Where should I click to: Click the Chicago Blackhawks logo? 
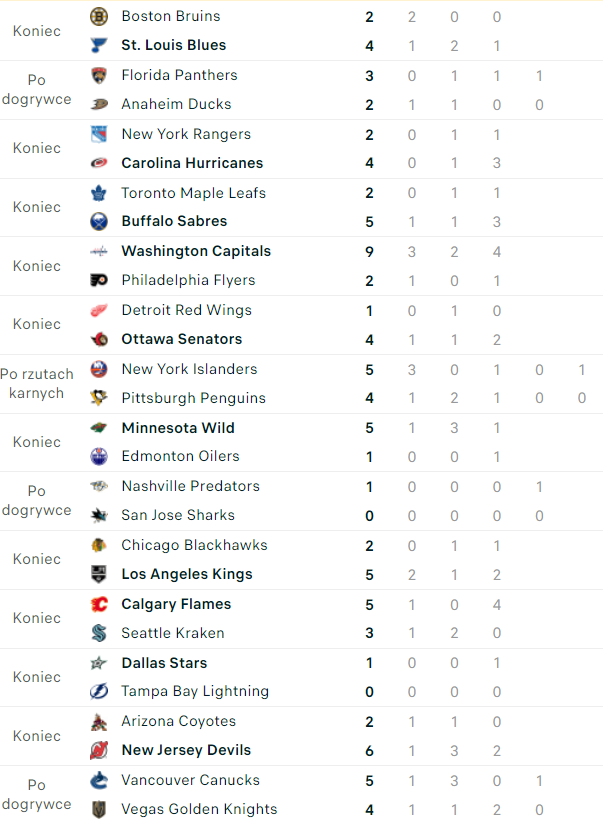pos(99,545)
